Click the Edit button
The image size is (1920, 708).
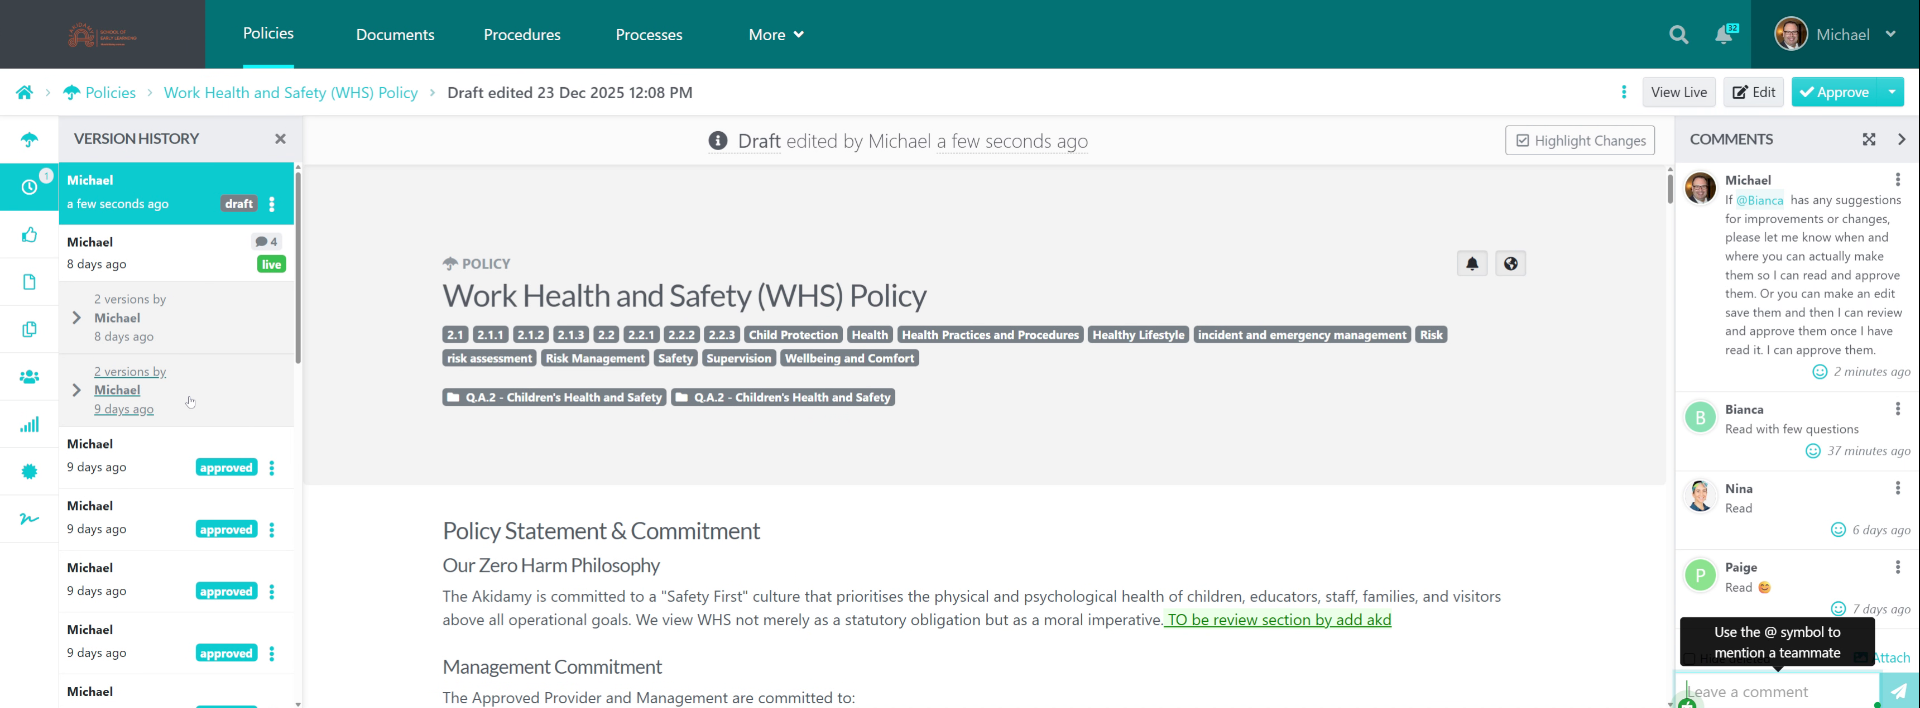(x=1754, y=92)
